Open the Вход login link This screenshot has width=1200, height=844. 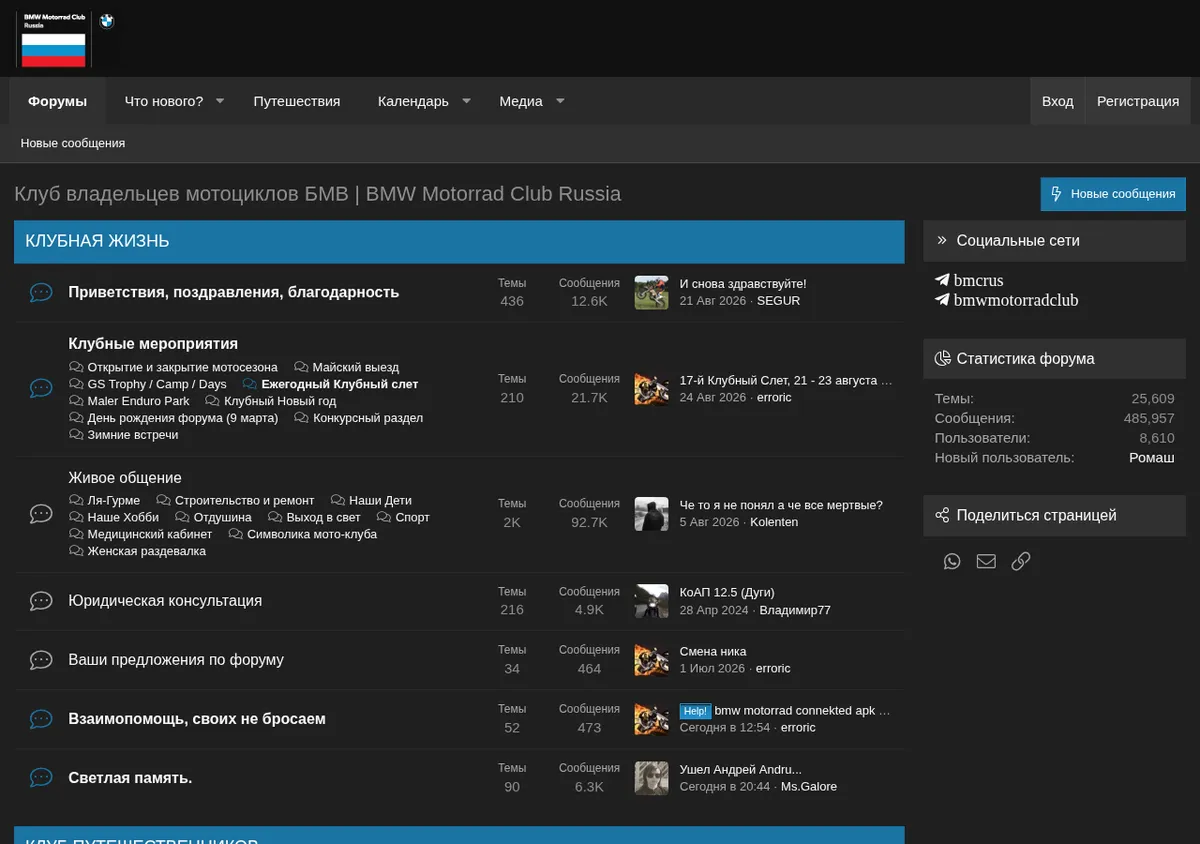pyautogui.click(x=1057, y=101)
